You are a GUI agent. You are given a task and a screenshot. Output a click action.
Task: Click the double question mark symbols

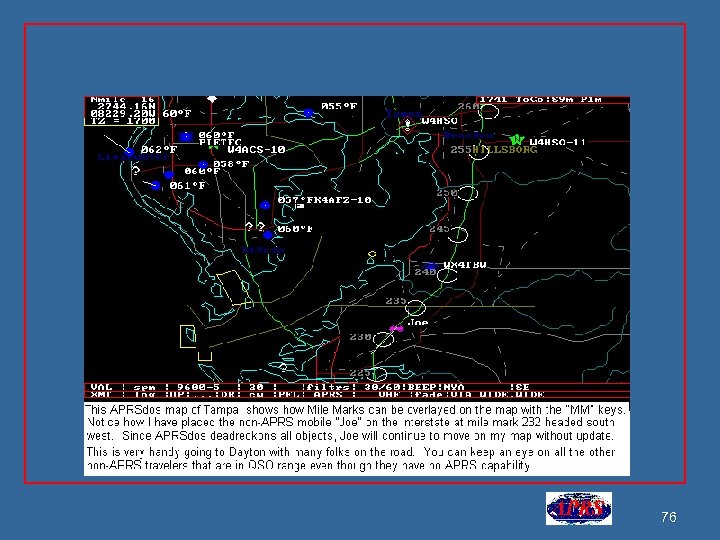[x=255, y=226]
